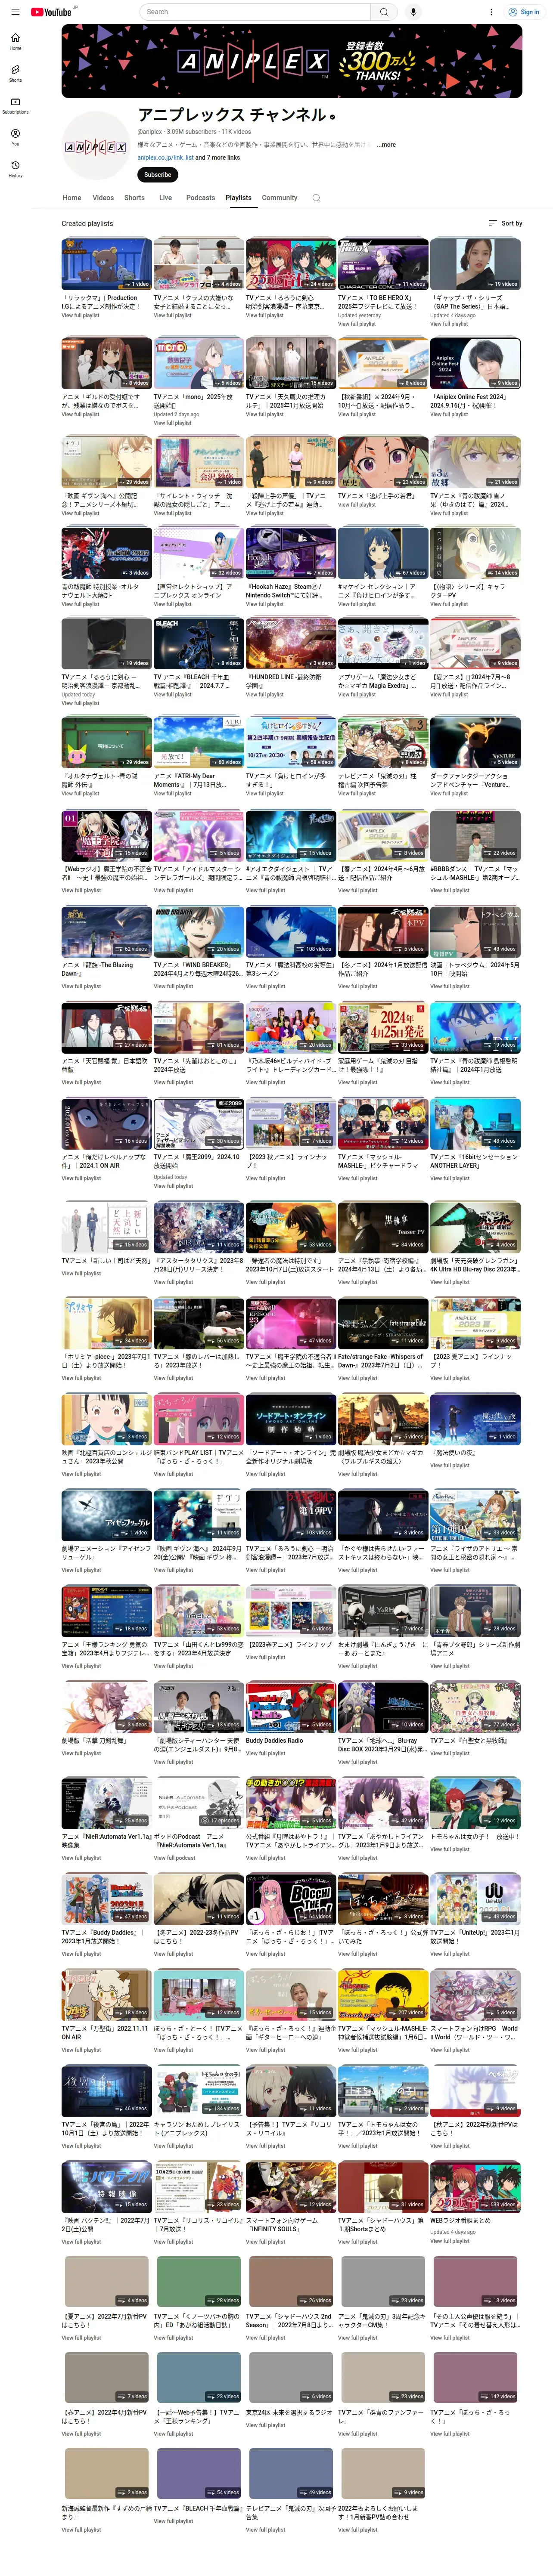Click the Aniplex 300万人 THANKS banner

coord(291,61)
